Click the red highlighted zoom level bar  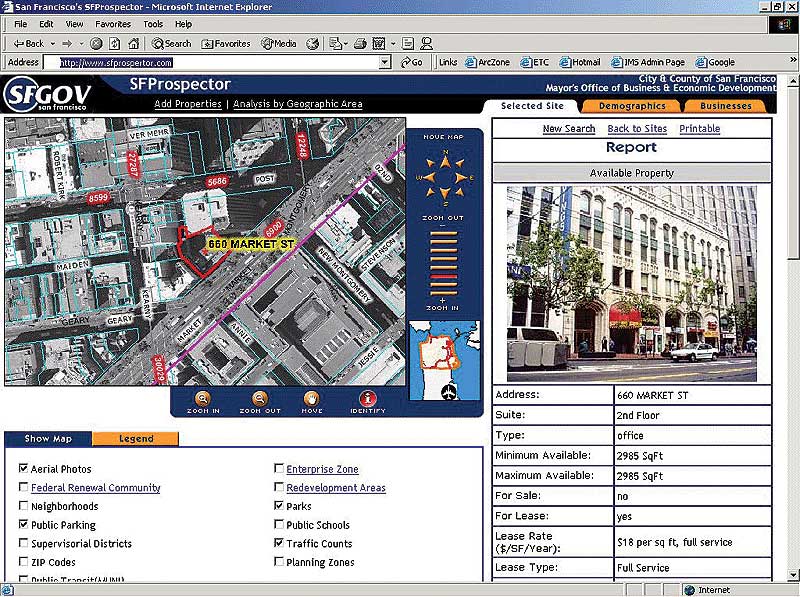pyautogui.click(x=443, y=277)
